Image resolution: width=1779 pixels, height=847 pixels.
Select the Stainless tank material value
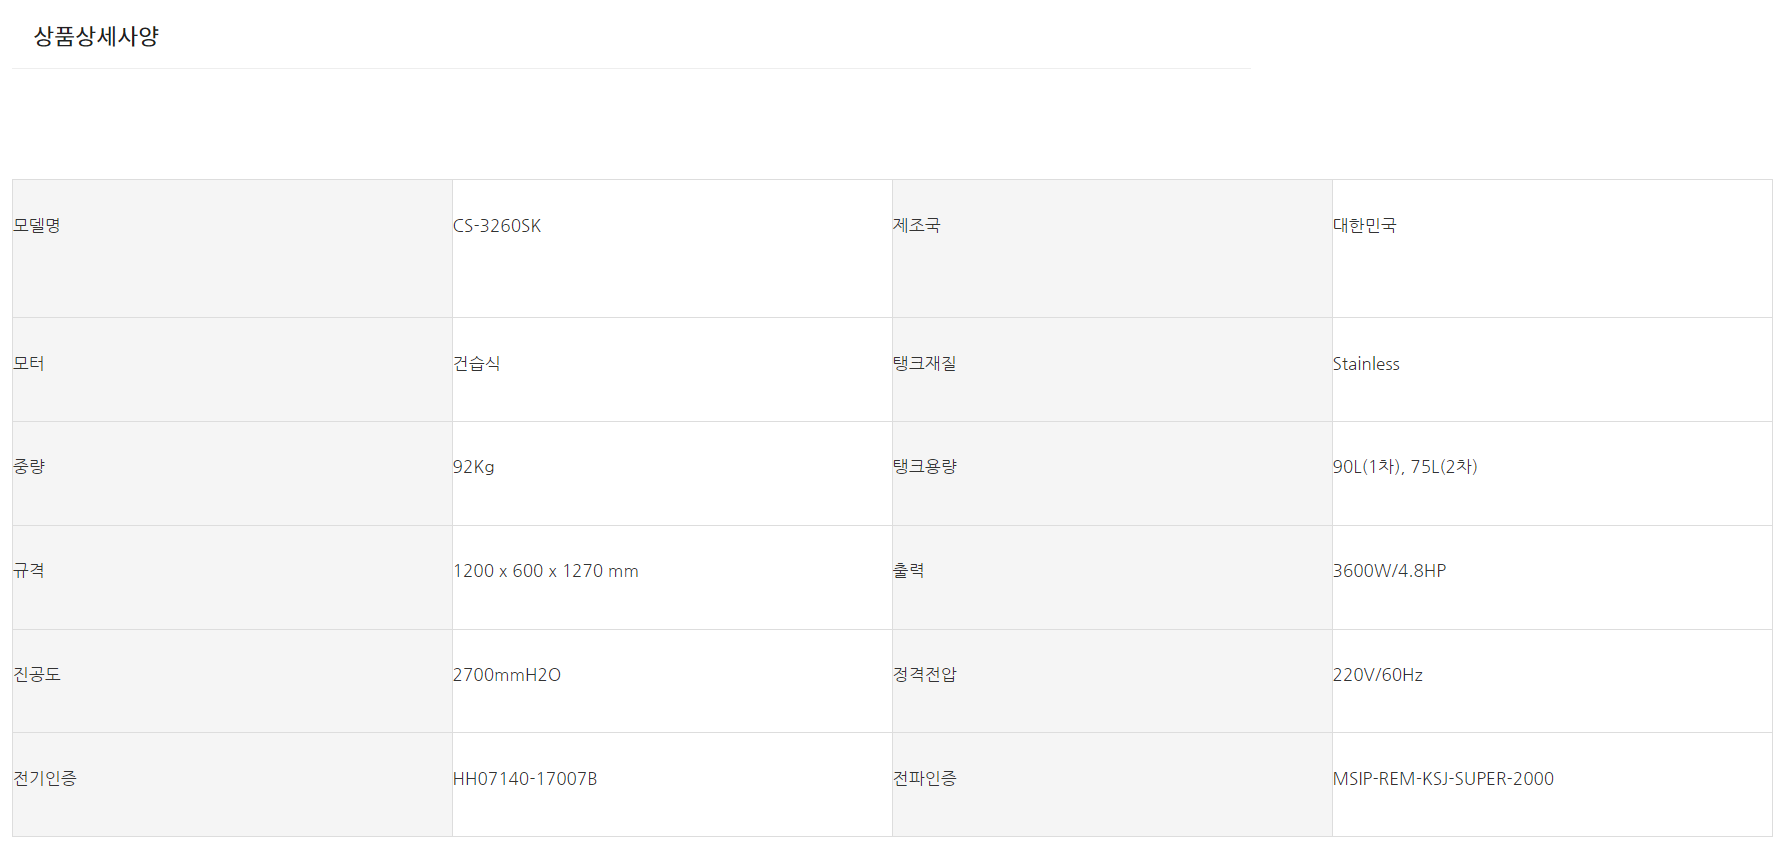click(1366, 364)
